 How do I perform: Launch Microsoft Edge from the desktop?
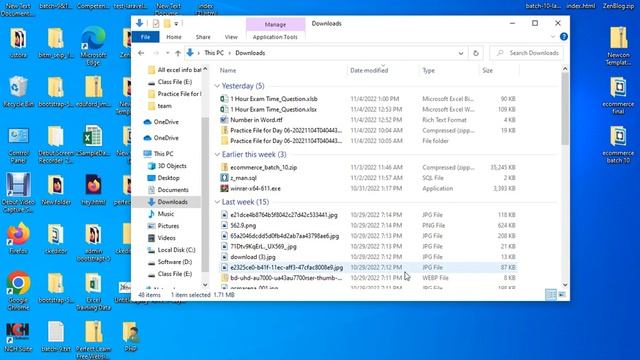[93, 46]
